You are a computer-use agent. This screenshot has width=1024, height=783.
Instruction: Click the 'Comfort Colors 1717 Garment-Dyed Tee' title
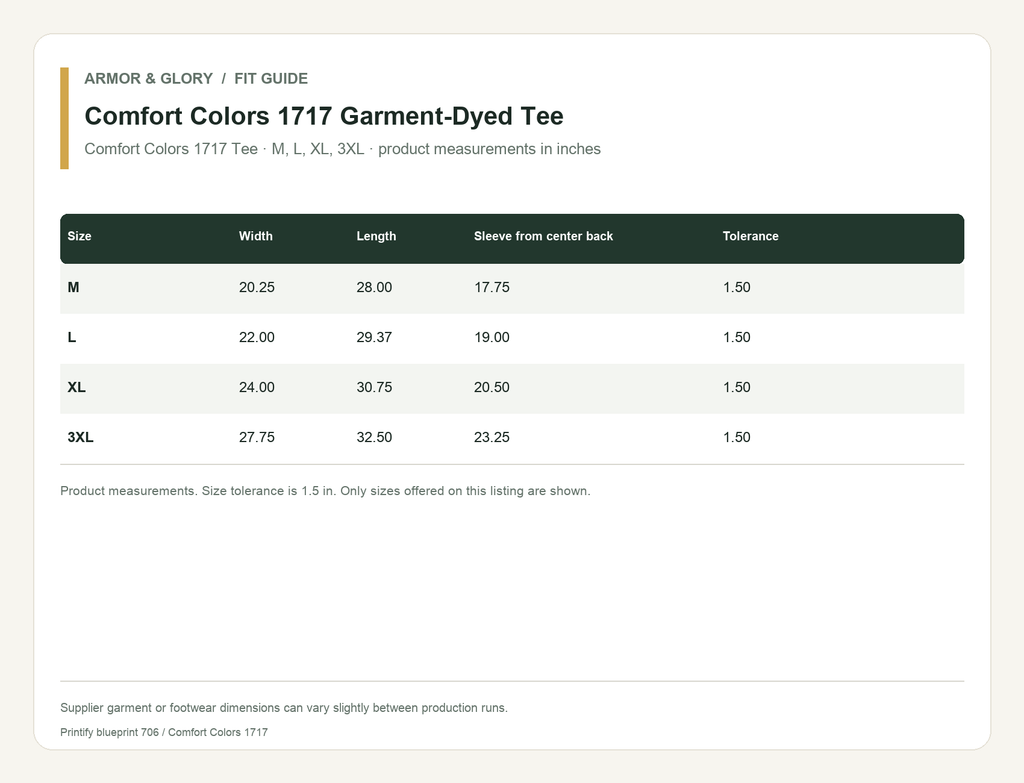point(324,116)
